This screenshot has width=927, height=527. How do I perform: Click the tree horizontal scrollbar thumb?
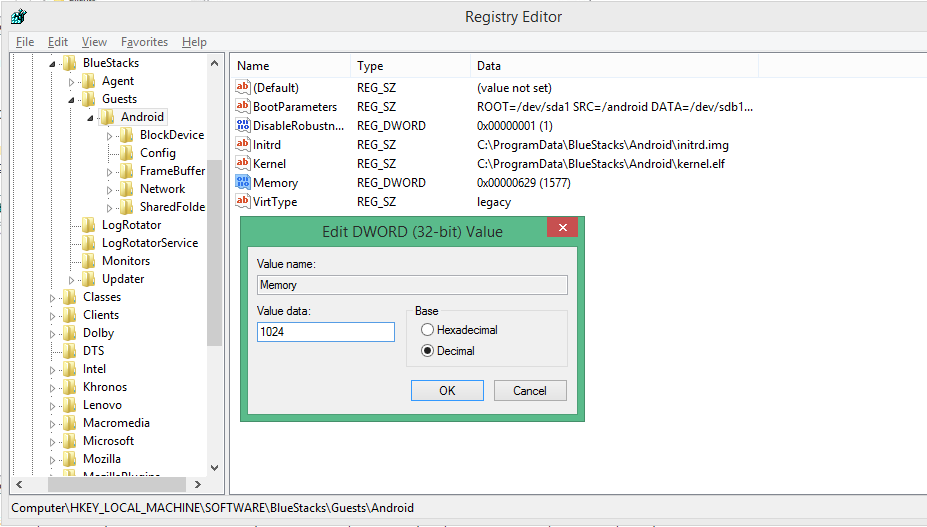116,484
